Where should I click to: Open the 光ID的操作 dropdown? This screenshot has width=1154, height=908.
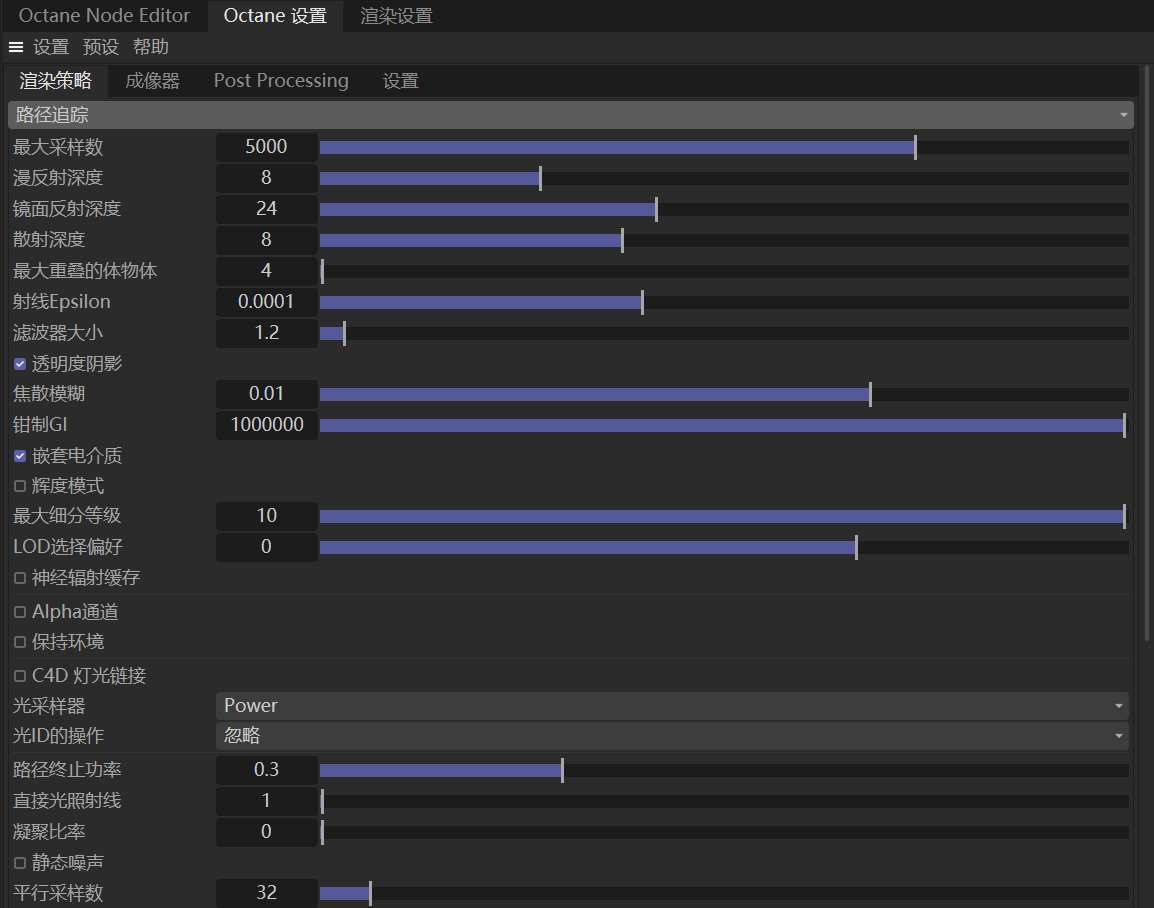pyautogui.click(x=672, y=736)
